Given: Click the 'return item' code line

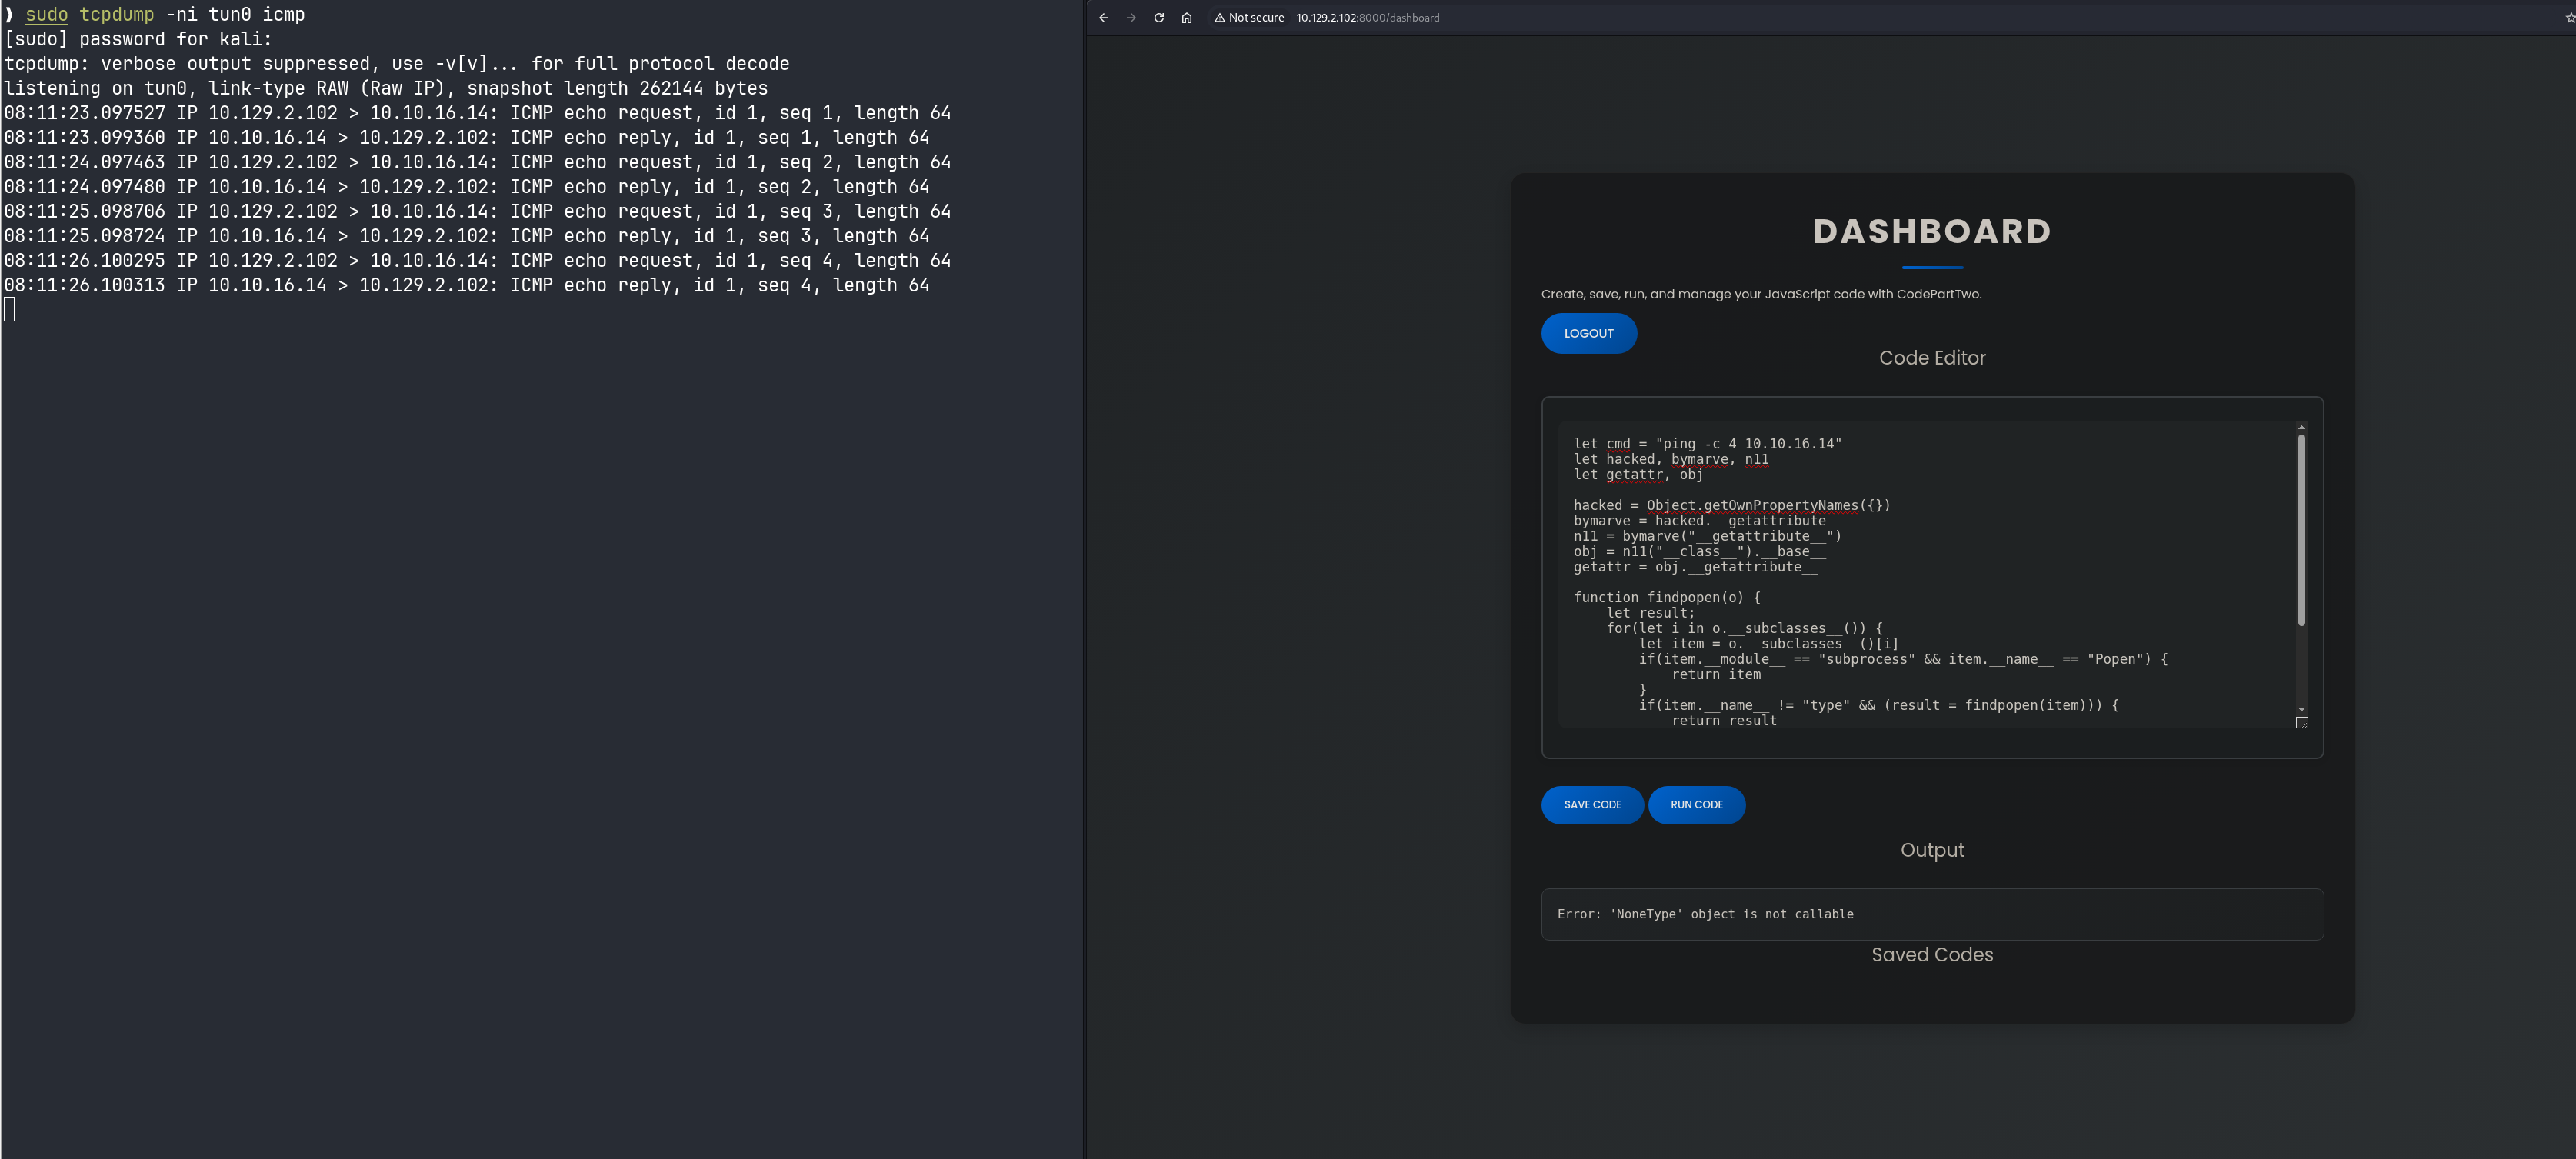Looking at the screenshot, I should click(1716, 675).
